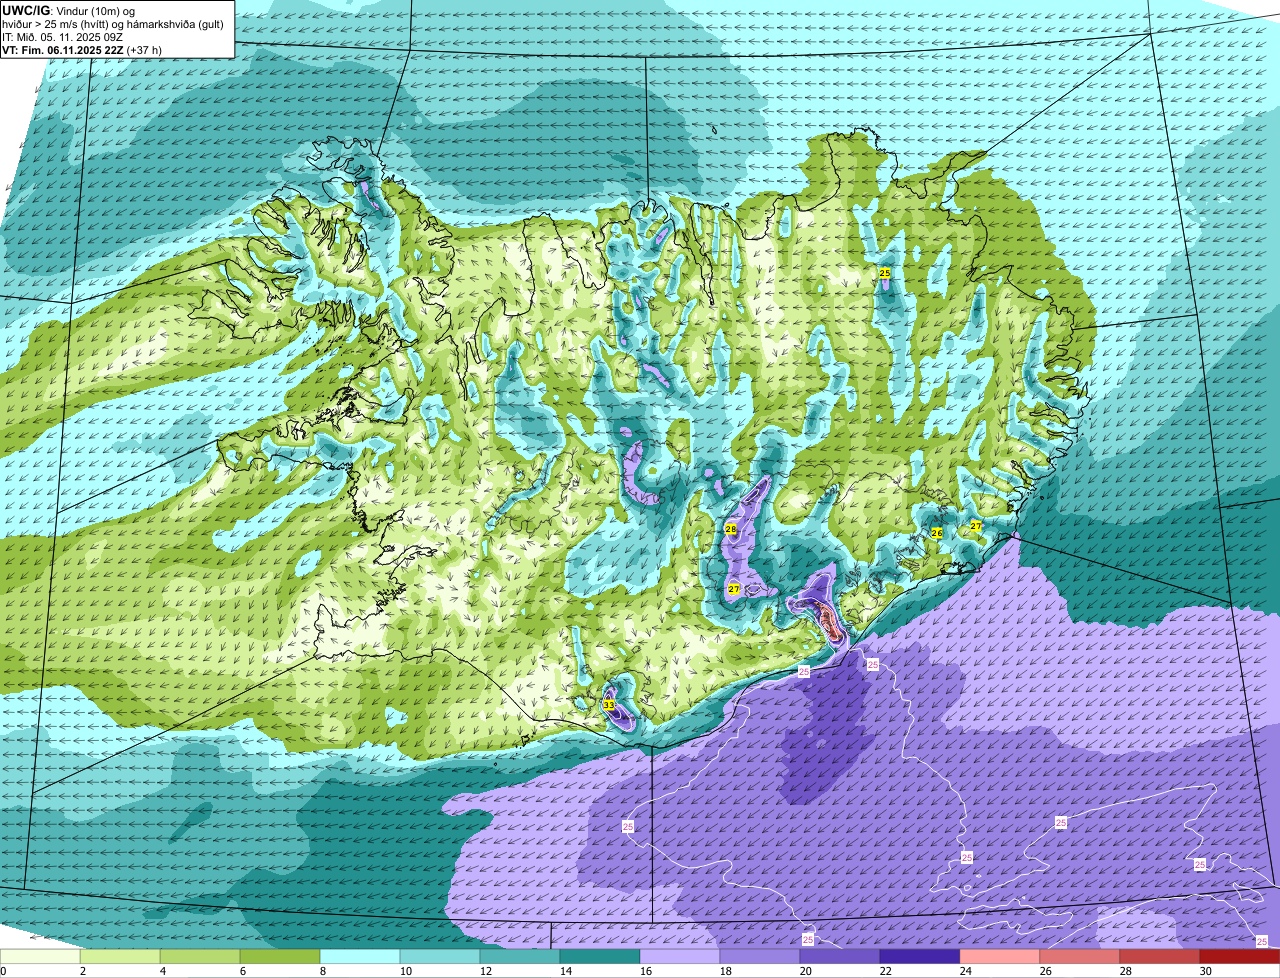1280x978 pixels.
Task: Pick the 20–22 m/s violet legend swatch
Action: coord(840,957)
